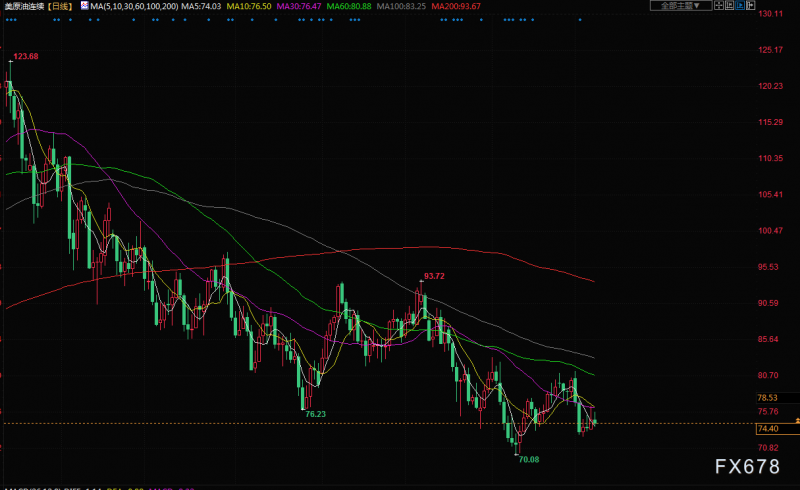Click the rightmost isolated blue news dot
The image size is (800, 490).
[x=580, y=20]
